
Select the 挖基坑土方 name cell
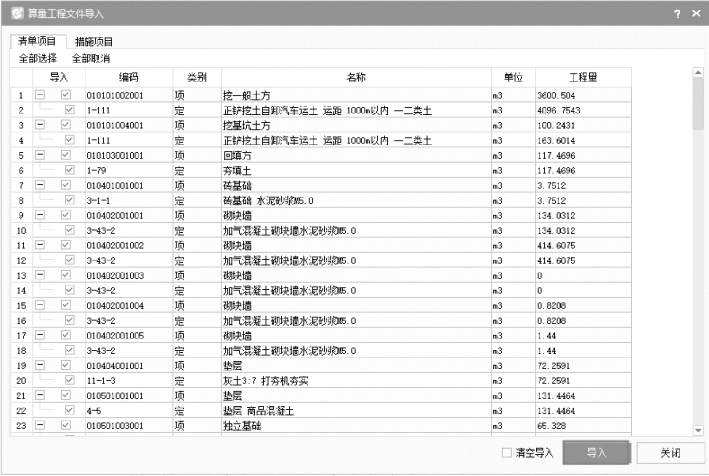(x=356, y=125)
